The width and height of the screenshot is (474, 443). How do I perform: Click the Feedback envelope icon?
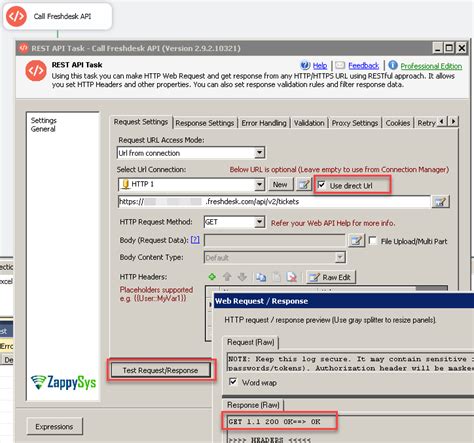pyautogui.click(x=340, y=65)
